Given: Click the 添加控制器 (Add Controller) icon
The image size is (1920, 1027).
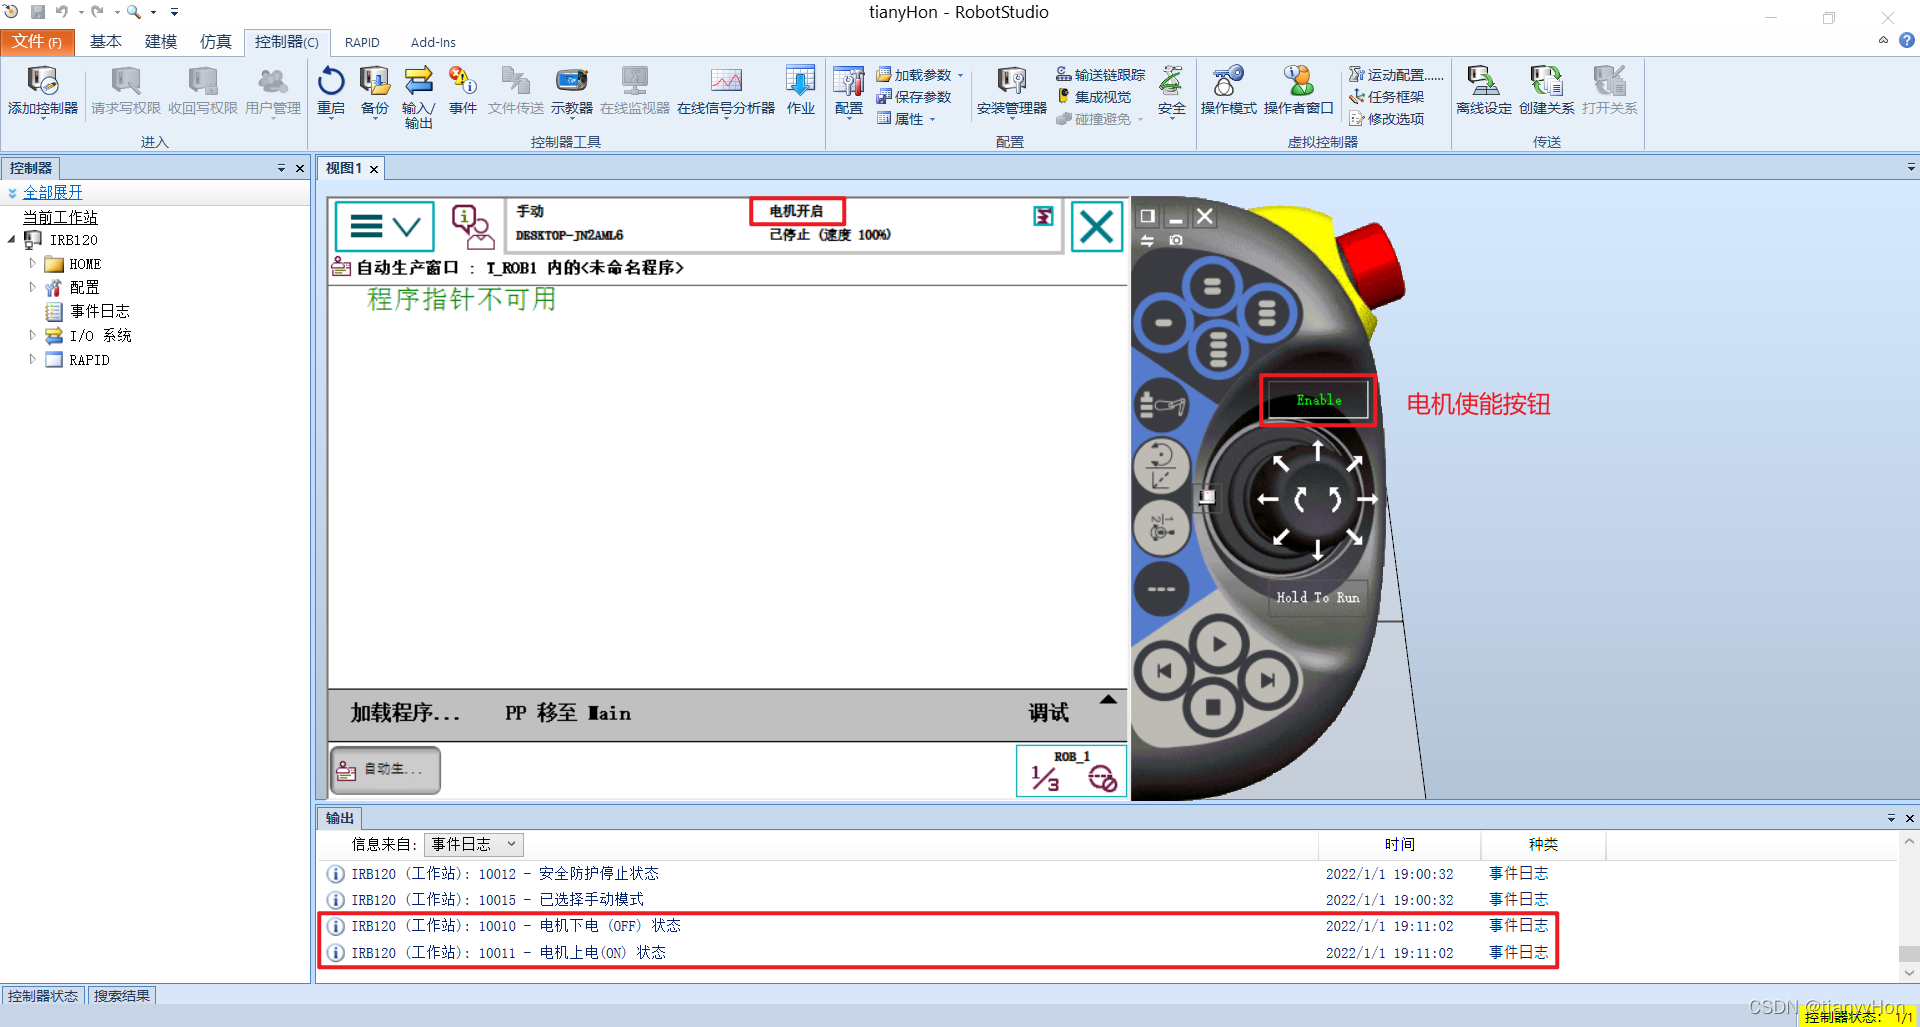Looking at the screenshot, I should click(x=43, y=90).
